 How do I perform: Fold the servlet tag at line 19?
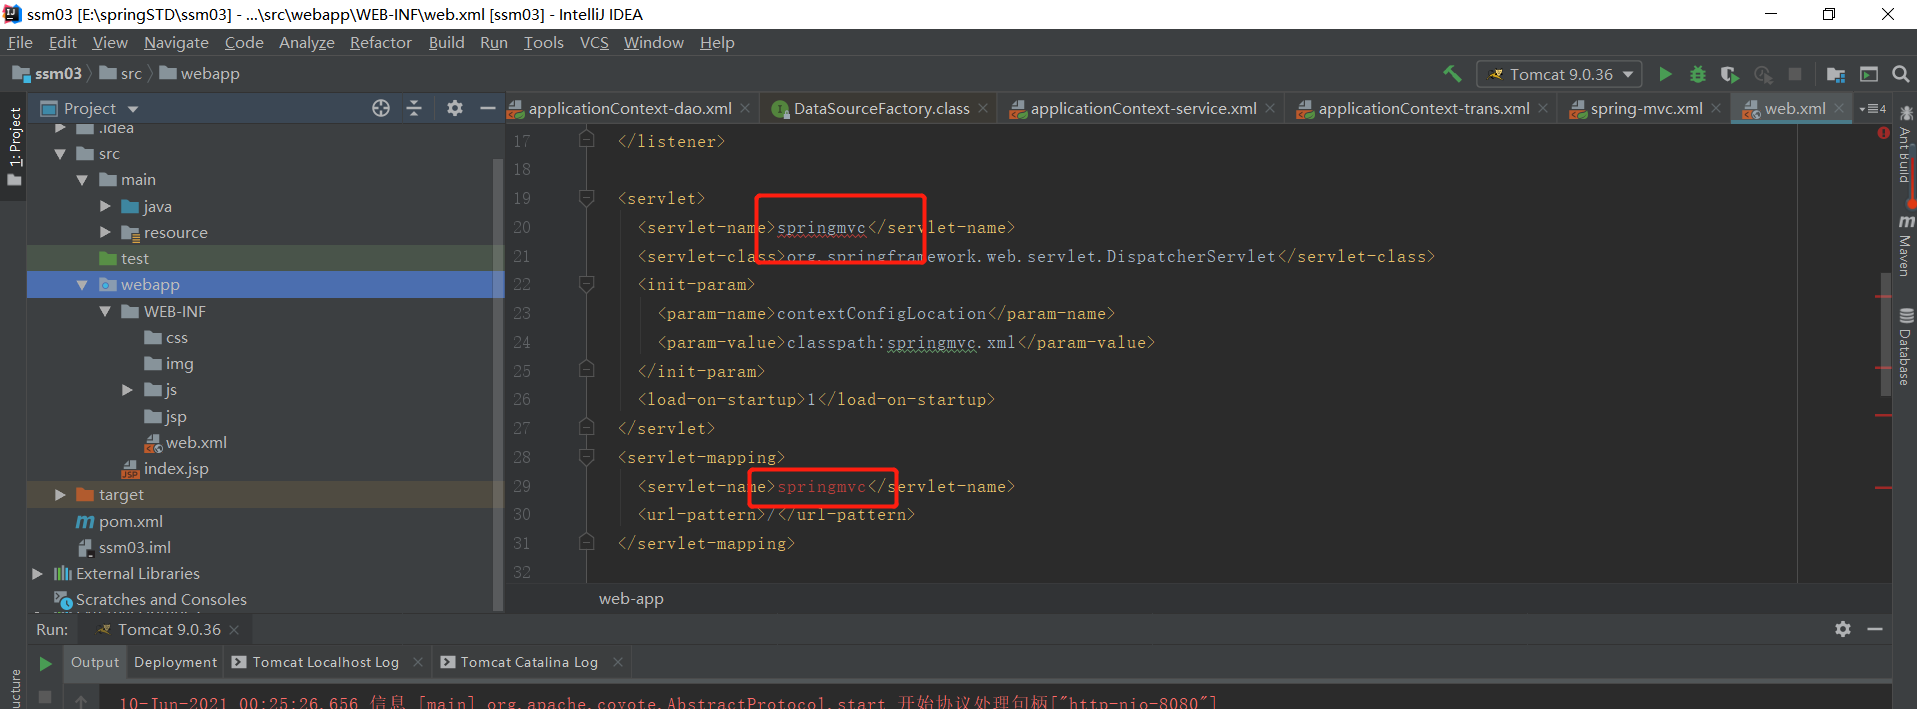pos(587,198)
